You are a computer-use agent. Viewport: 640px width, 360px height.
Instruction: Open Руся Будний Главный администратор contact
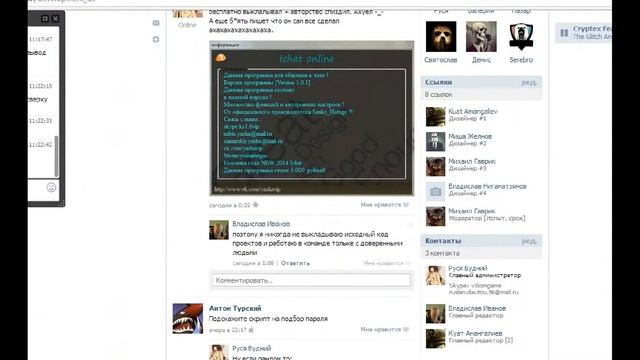468,268
